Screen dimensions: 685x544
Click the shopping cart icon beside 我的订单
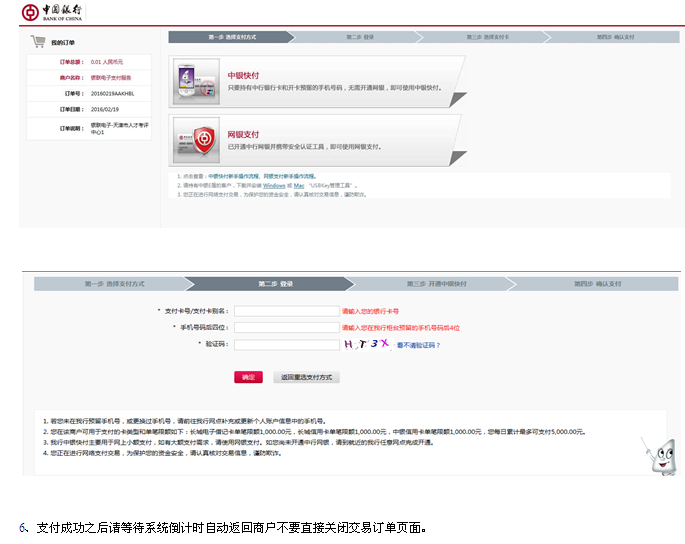[38, 42]
